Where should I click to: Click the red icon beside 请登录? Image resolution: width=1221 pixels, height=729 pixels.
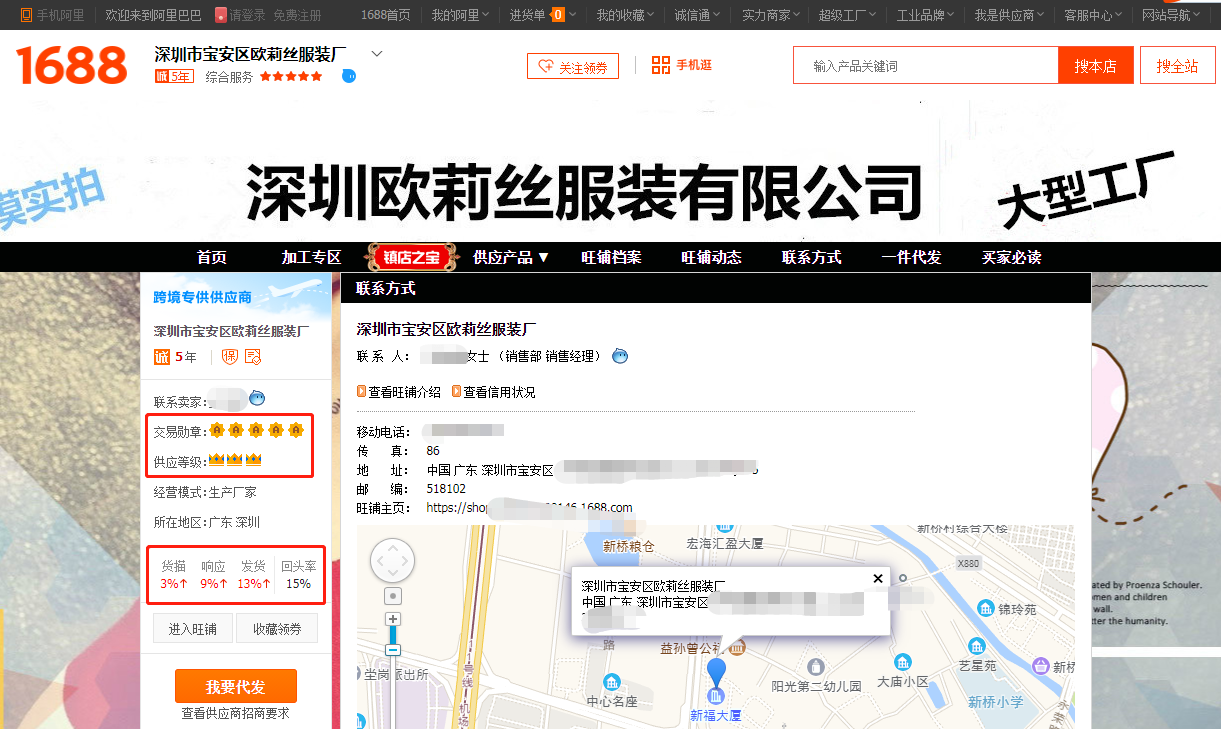221,15
